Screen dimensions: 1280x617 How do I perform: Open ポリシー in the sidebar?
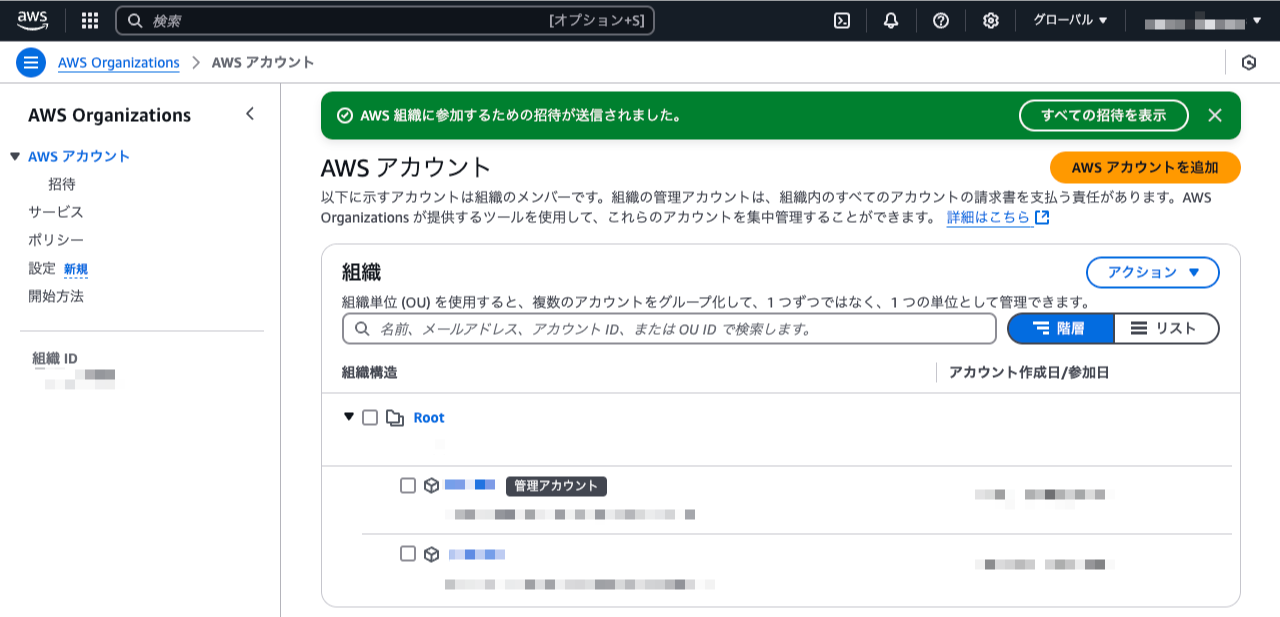point(56,240)
